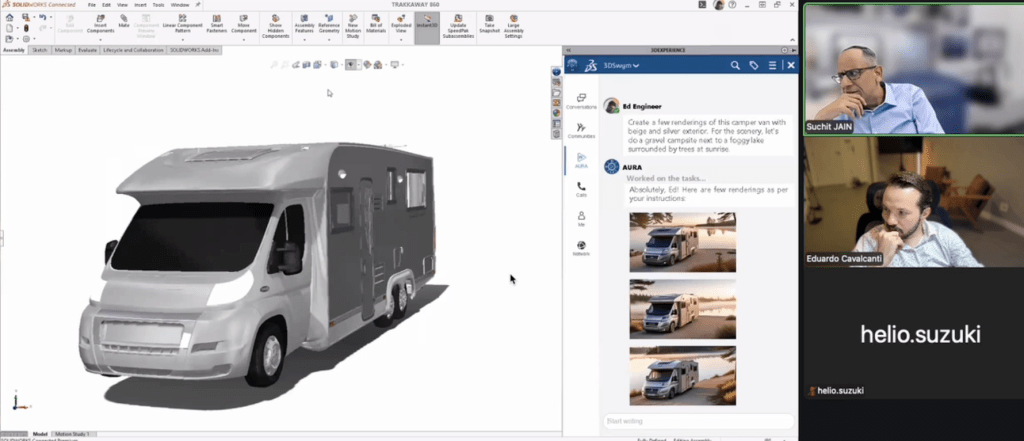Open the Communities sidebar icon

pos(581,129)
